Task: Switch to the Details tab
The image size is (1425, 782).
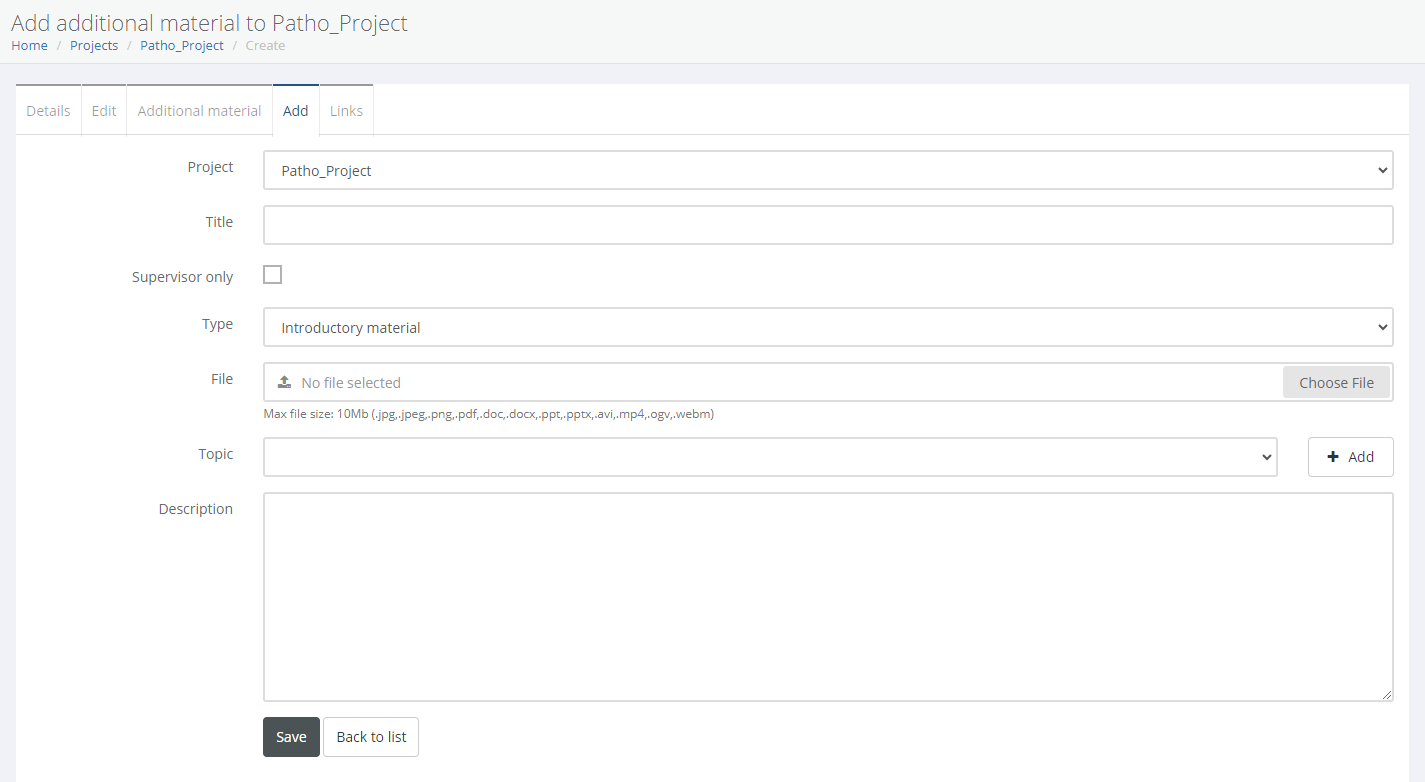Action: [48, 111]
